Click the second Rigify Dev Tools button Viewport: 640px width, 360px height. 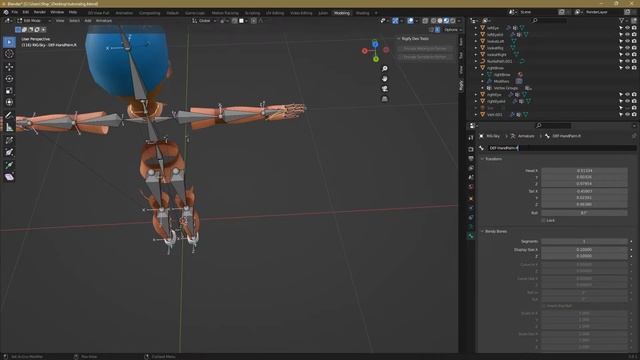pyautogui.click(x=425, y=57)
